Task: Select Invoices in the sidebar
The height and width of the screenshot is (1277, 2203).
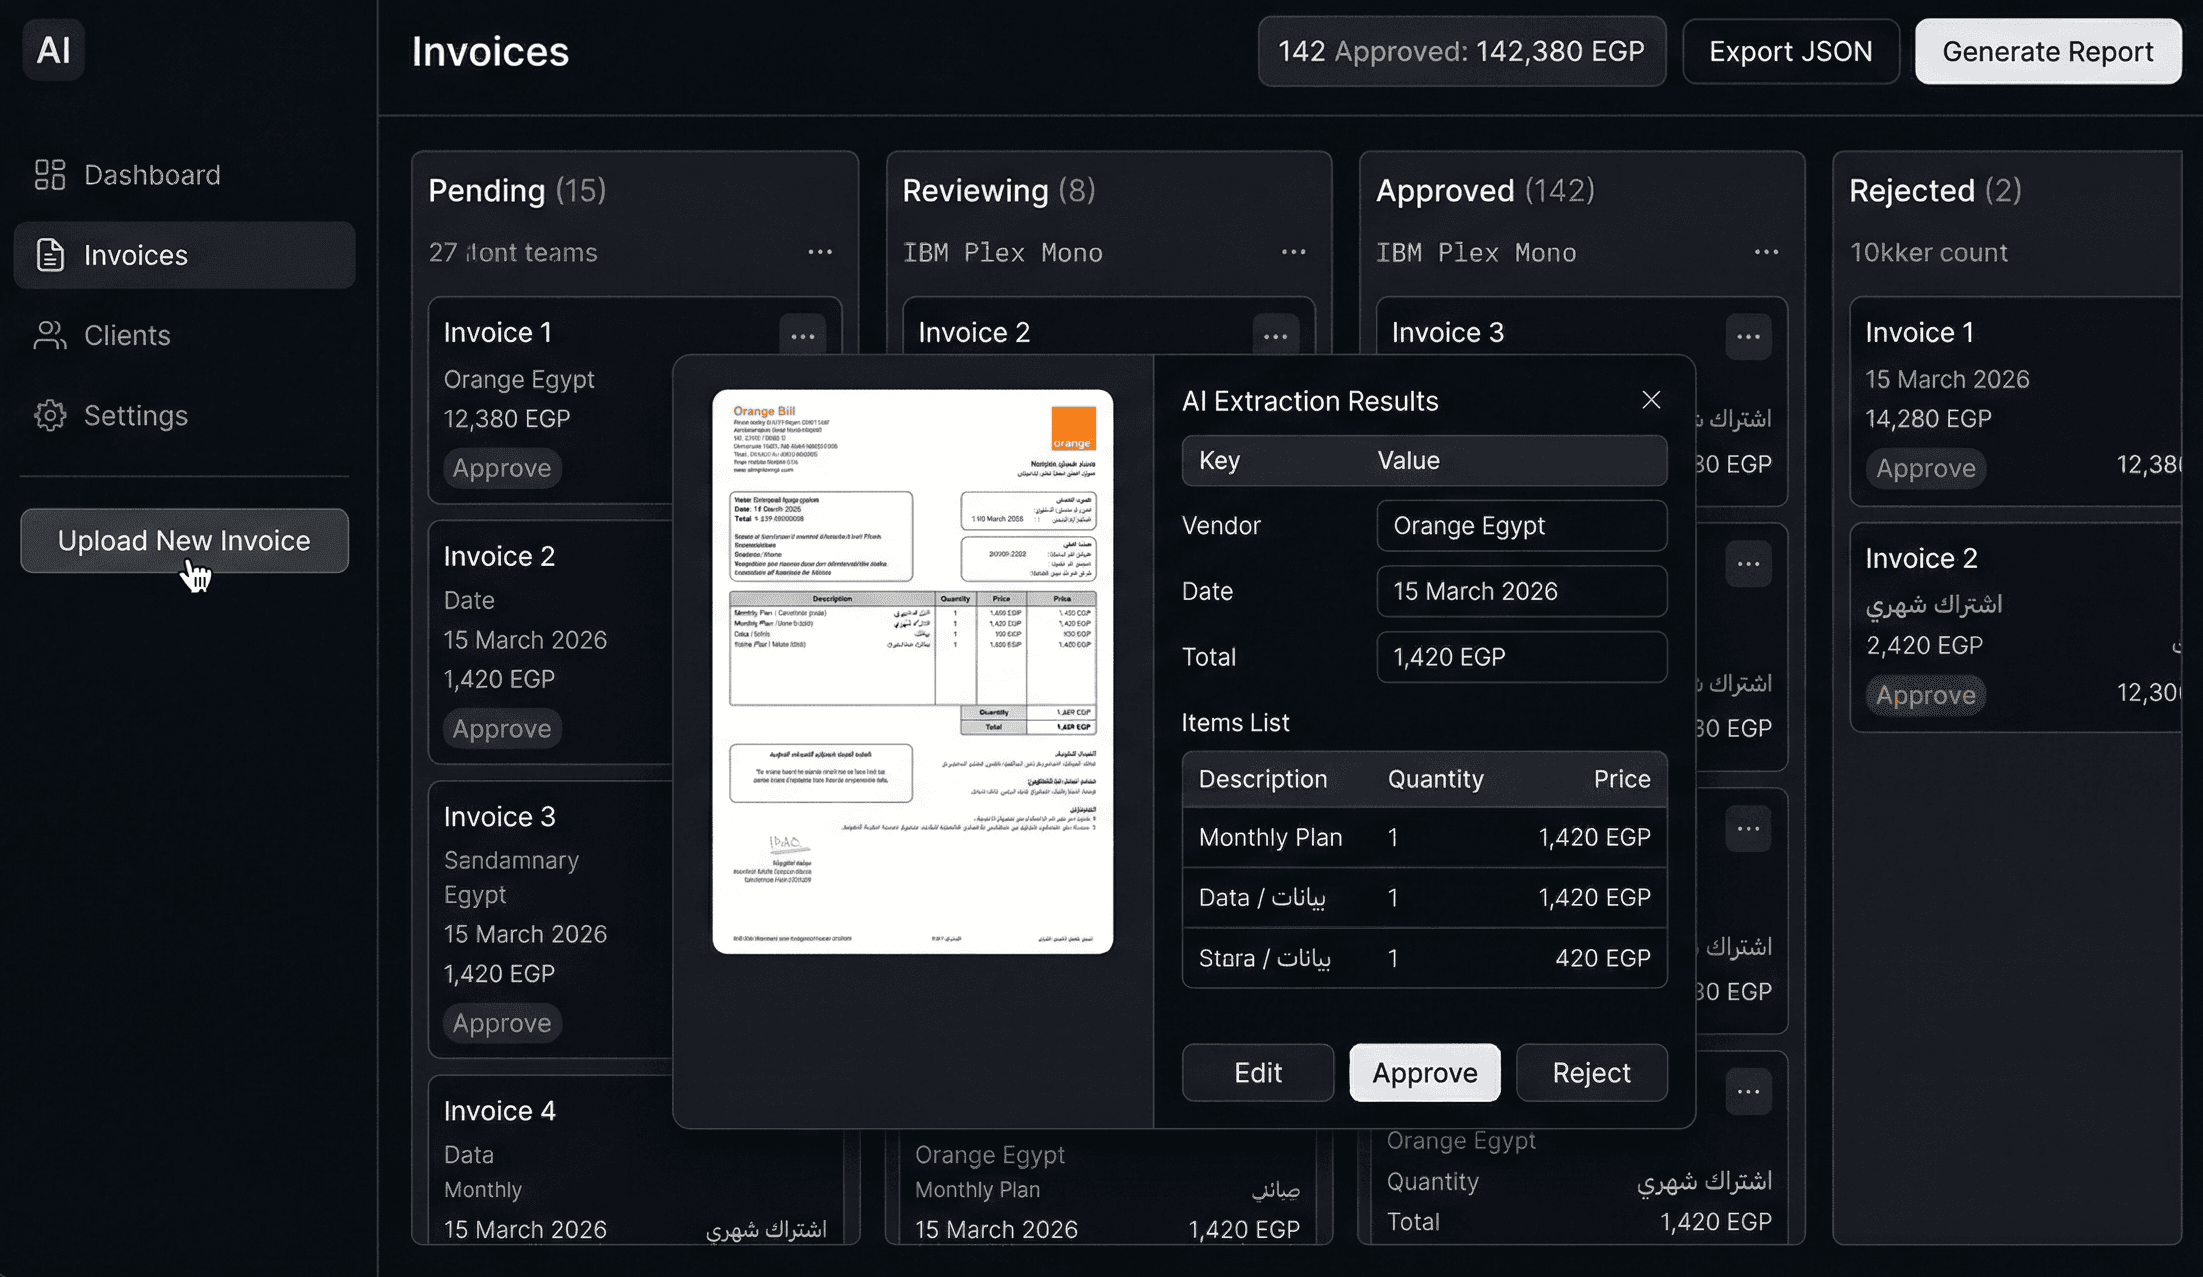Action: tap(184, 255)
